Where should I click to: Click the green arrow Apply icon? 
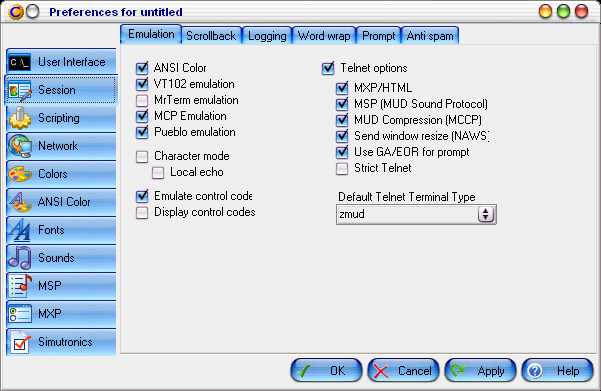tap(458, 370)
